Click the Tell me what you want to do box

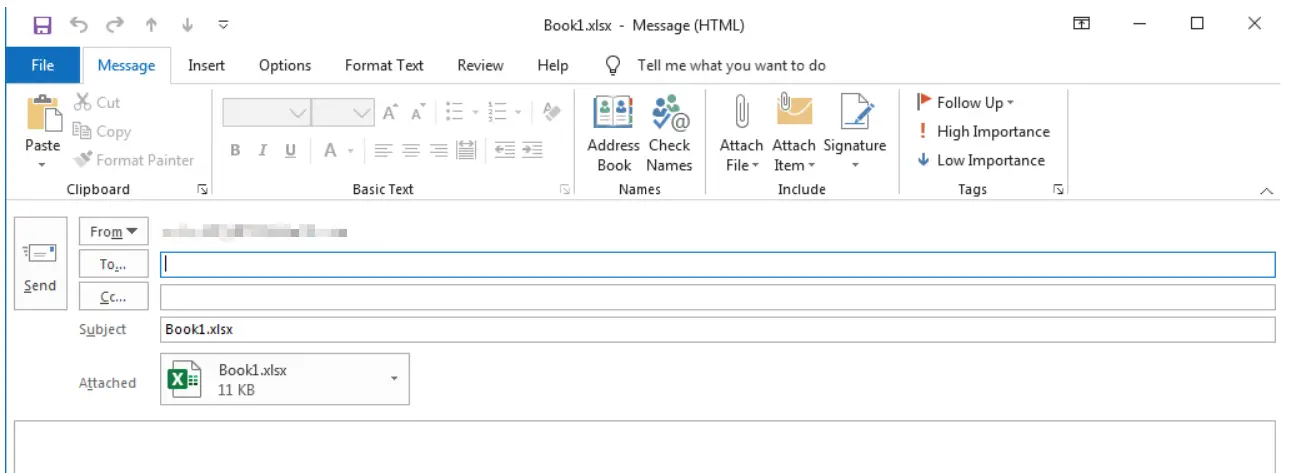coord(731,65)
